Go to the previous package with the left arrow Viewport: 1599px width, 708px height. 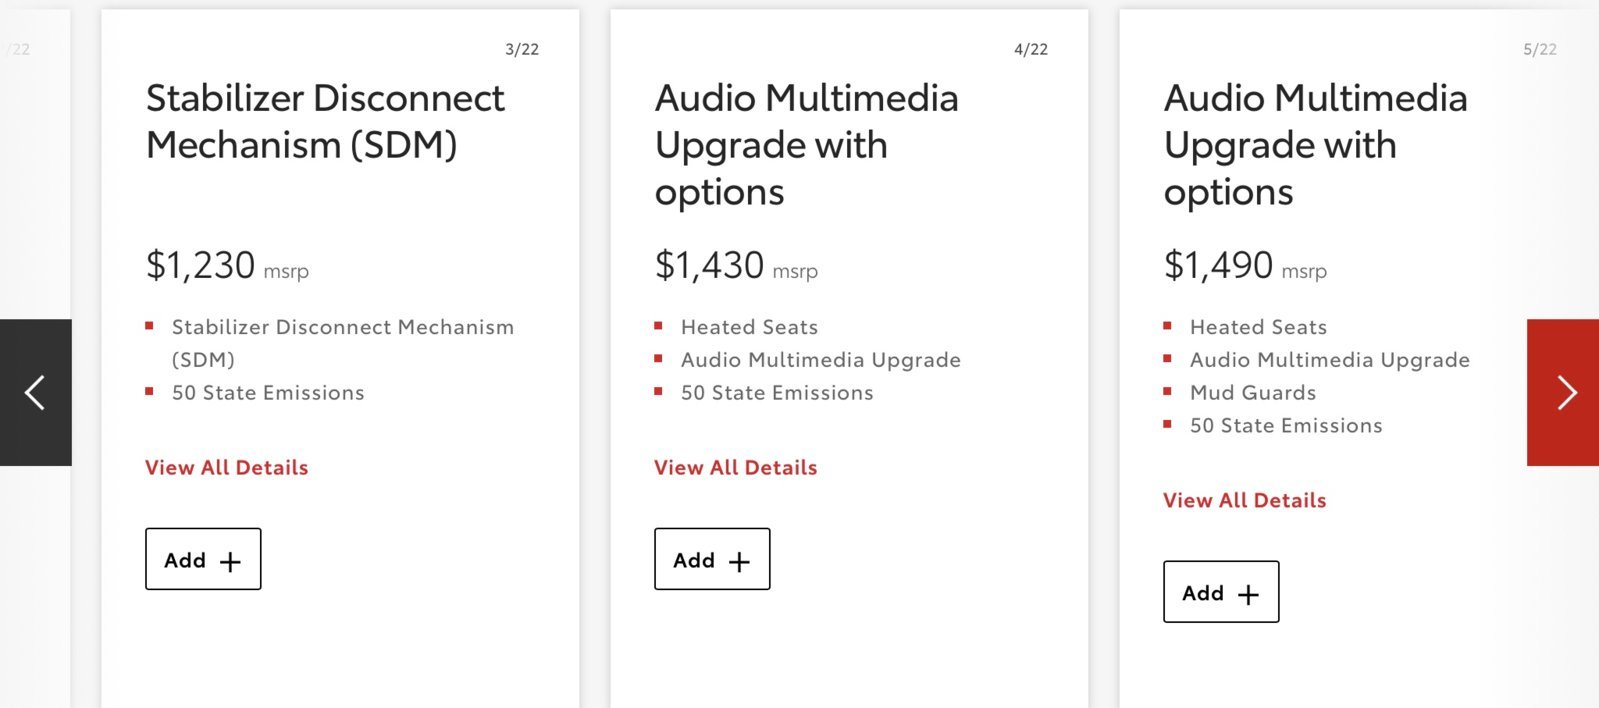click(36, 392)
